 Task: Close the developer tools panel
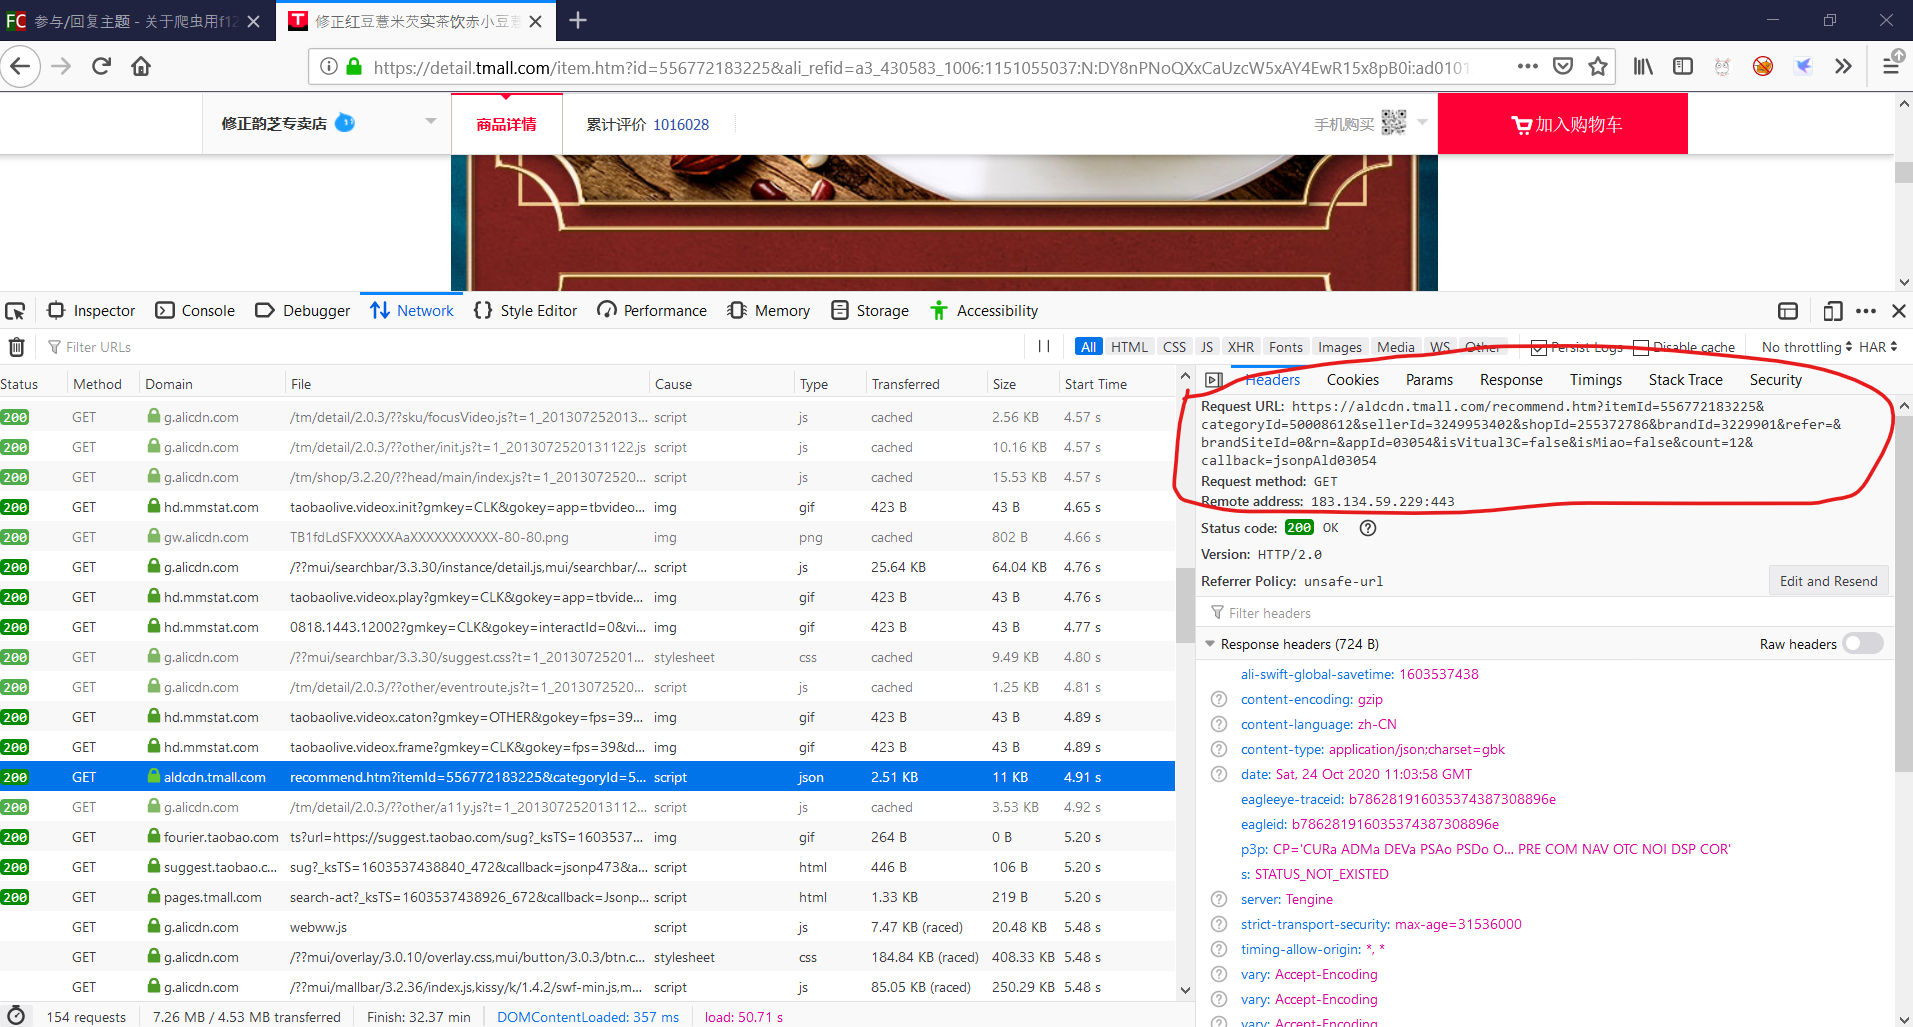[1899, 311]
